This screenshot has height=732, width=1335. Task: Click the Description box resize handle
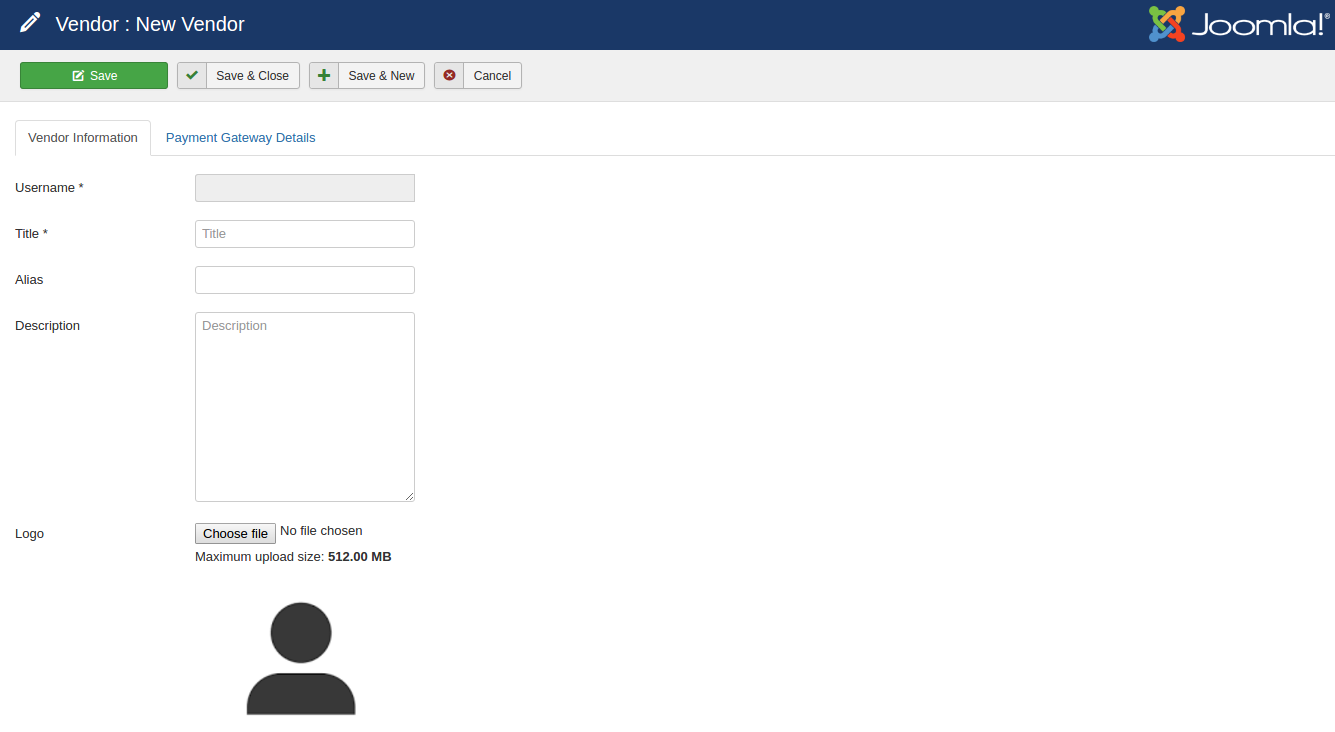click(409, 496)
